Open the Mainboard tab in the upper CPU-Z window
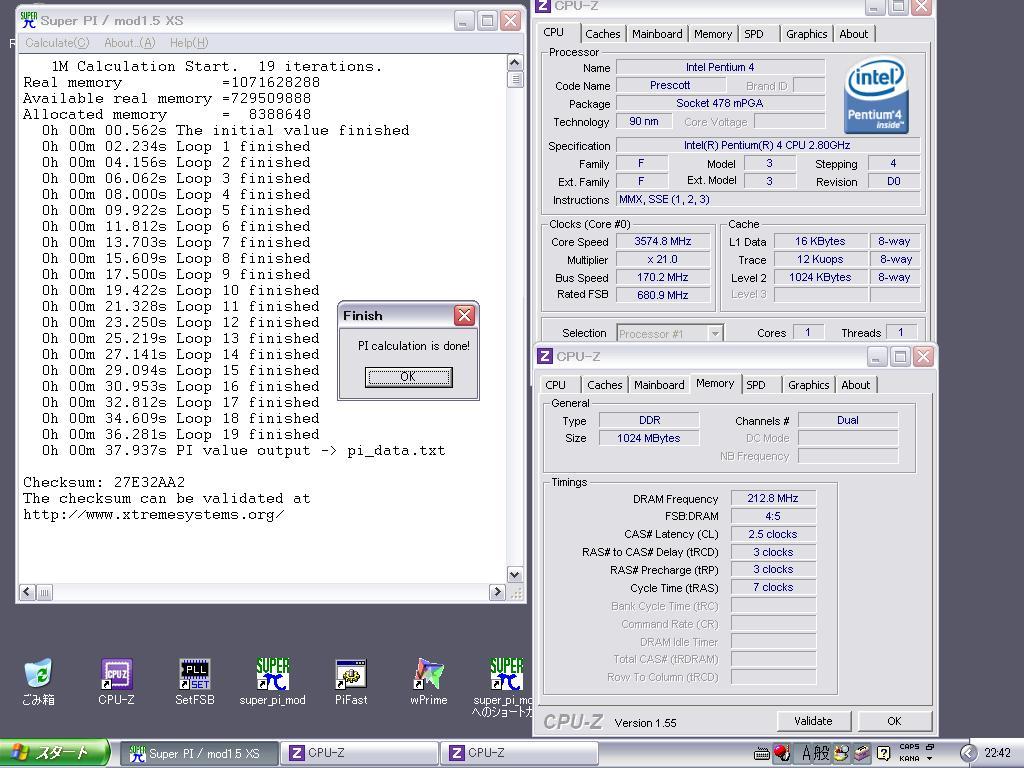1024x768 pixels. pyautogui.click(x=657, y=34)
